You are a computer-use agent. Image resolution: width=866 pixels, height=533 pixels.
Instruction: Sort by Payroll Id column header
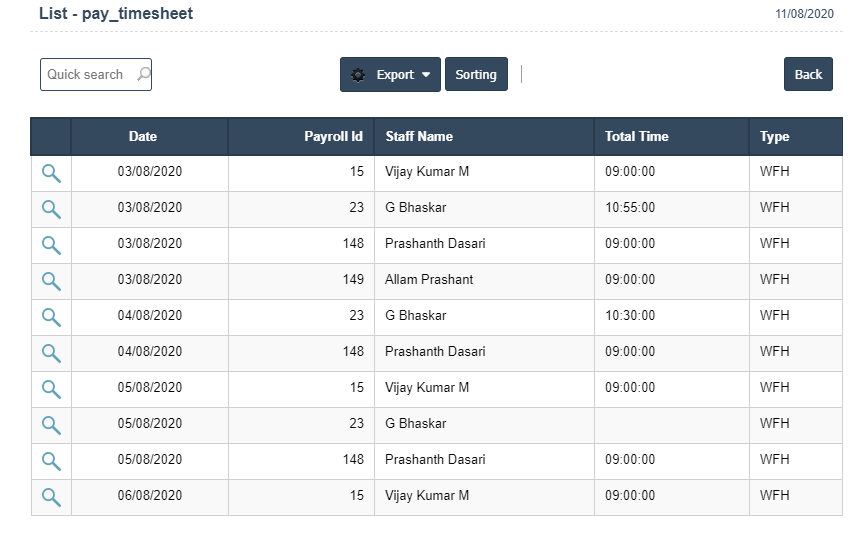pyautogui.click(x=333, y=137)
